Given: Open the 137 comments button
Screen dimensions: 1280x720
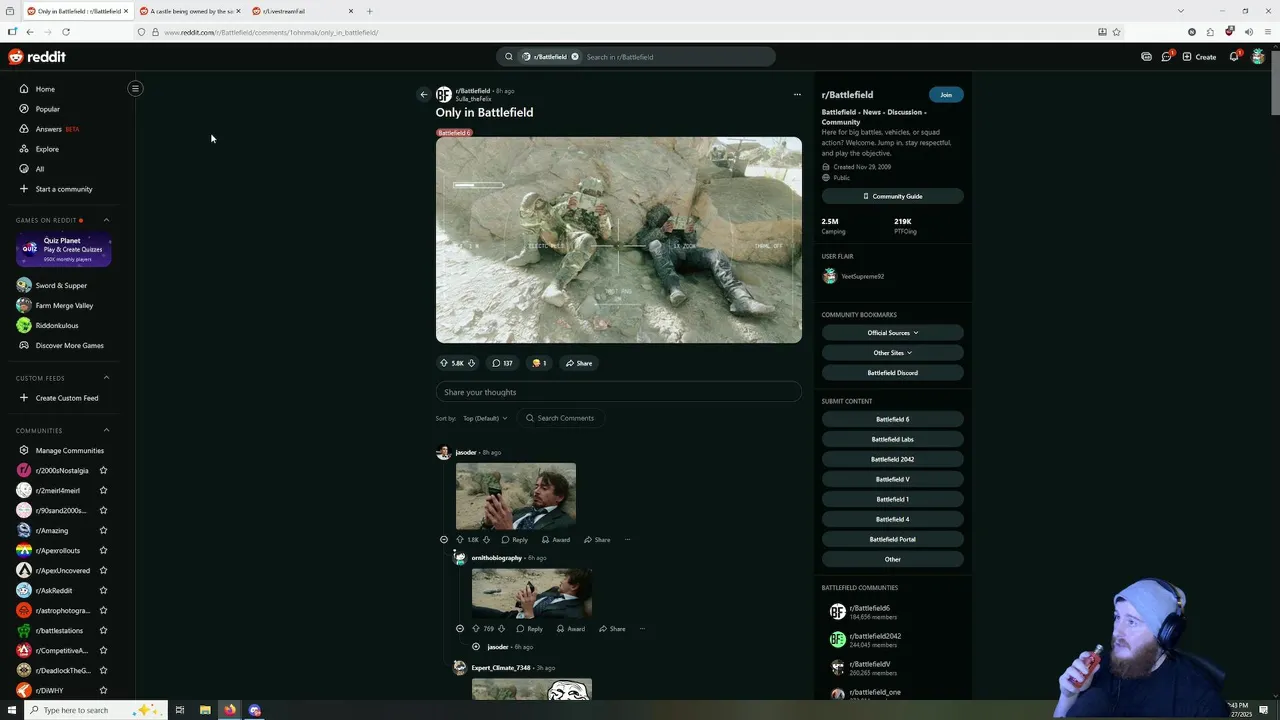Looking at the screenshot, I should (x=502, y=363).
